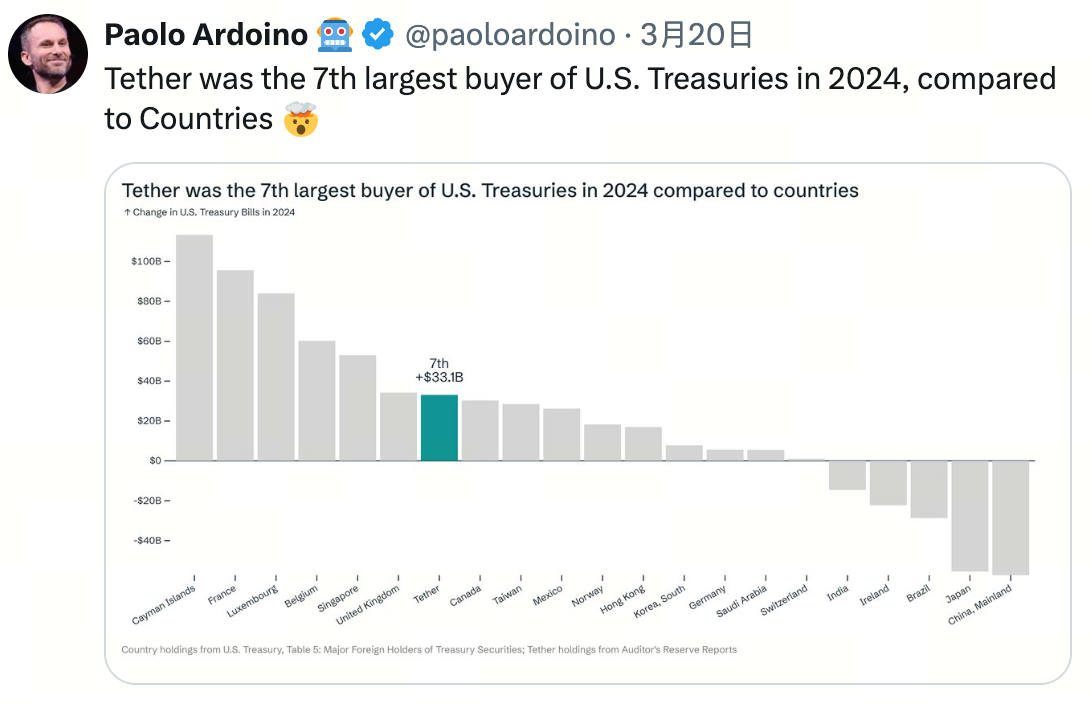The image size is (1090, 704).
Task: Click Paolo Ardoino's profile avatar photo
Action: point(48,54)
